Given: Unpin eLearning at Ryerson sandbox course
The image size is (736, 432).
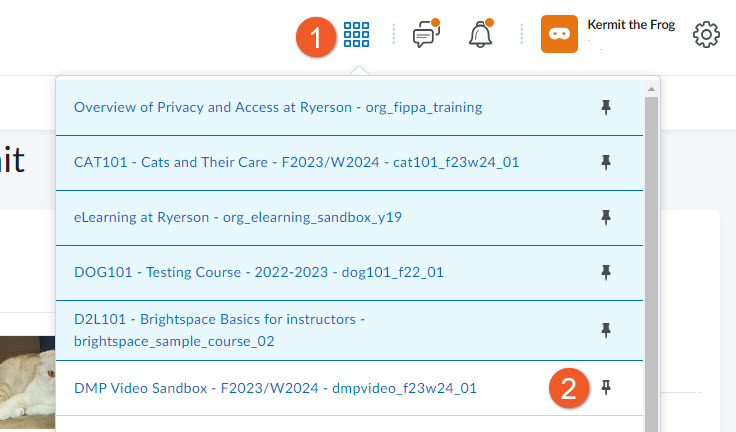Looking at the screenshot, I should tap(606, 217).
